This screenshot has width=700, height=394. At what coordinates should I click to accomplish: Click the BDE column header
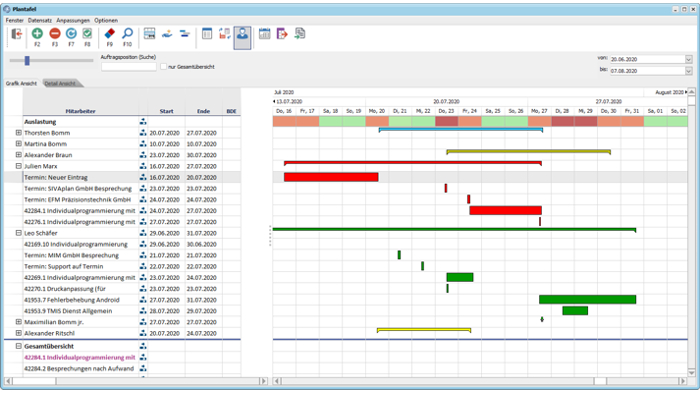[231, 111]
